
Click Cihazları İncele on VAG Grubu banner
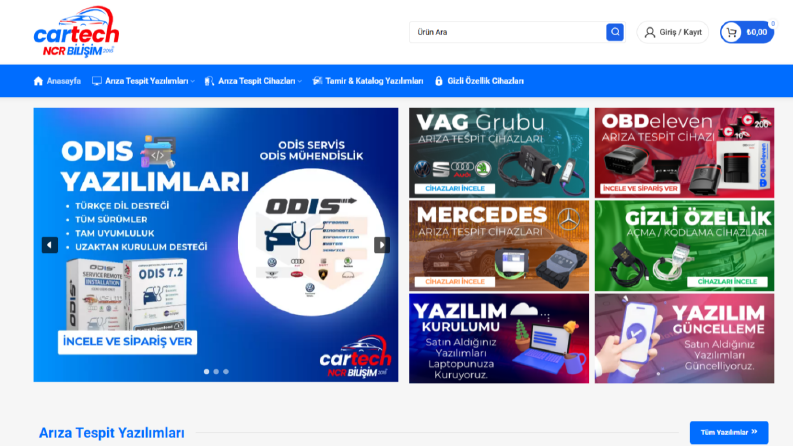point(455,188)
